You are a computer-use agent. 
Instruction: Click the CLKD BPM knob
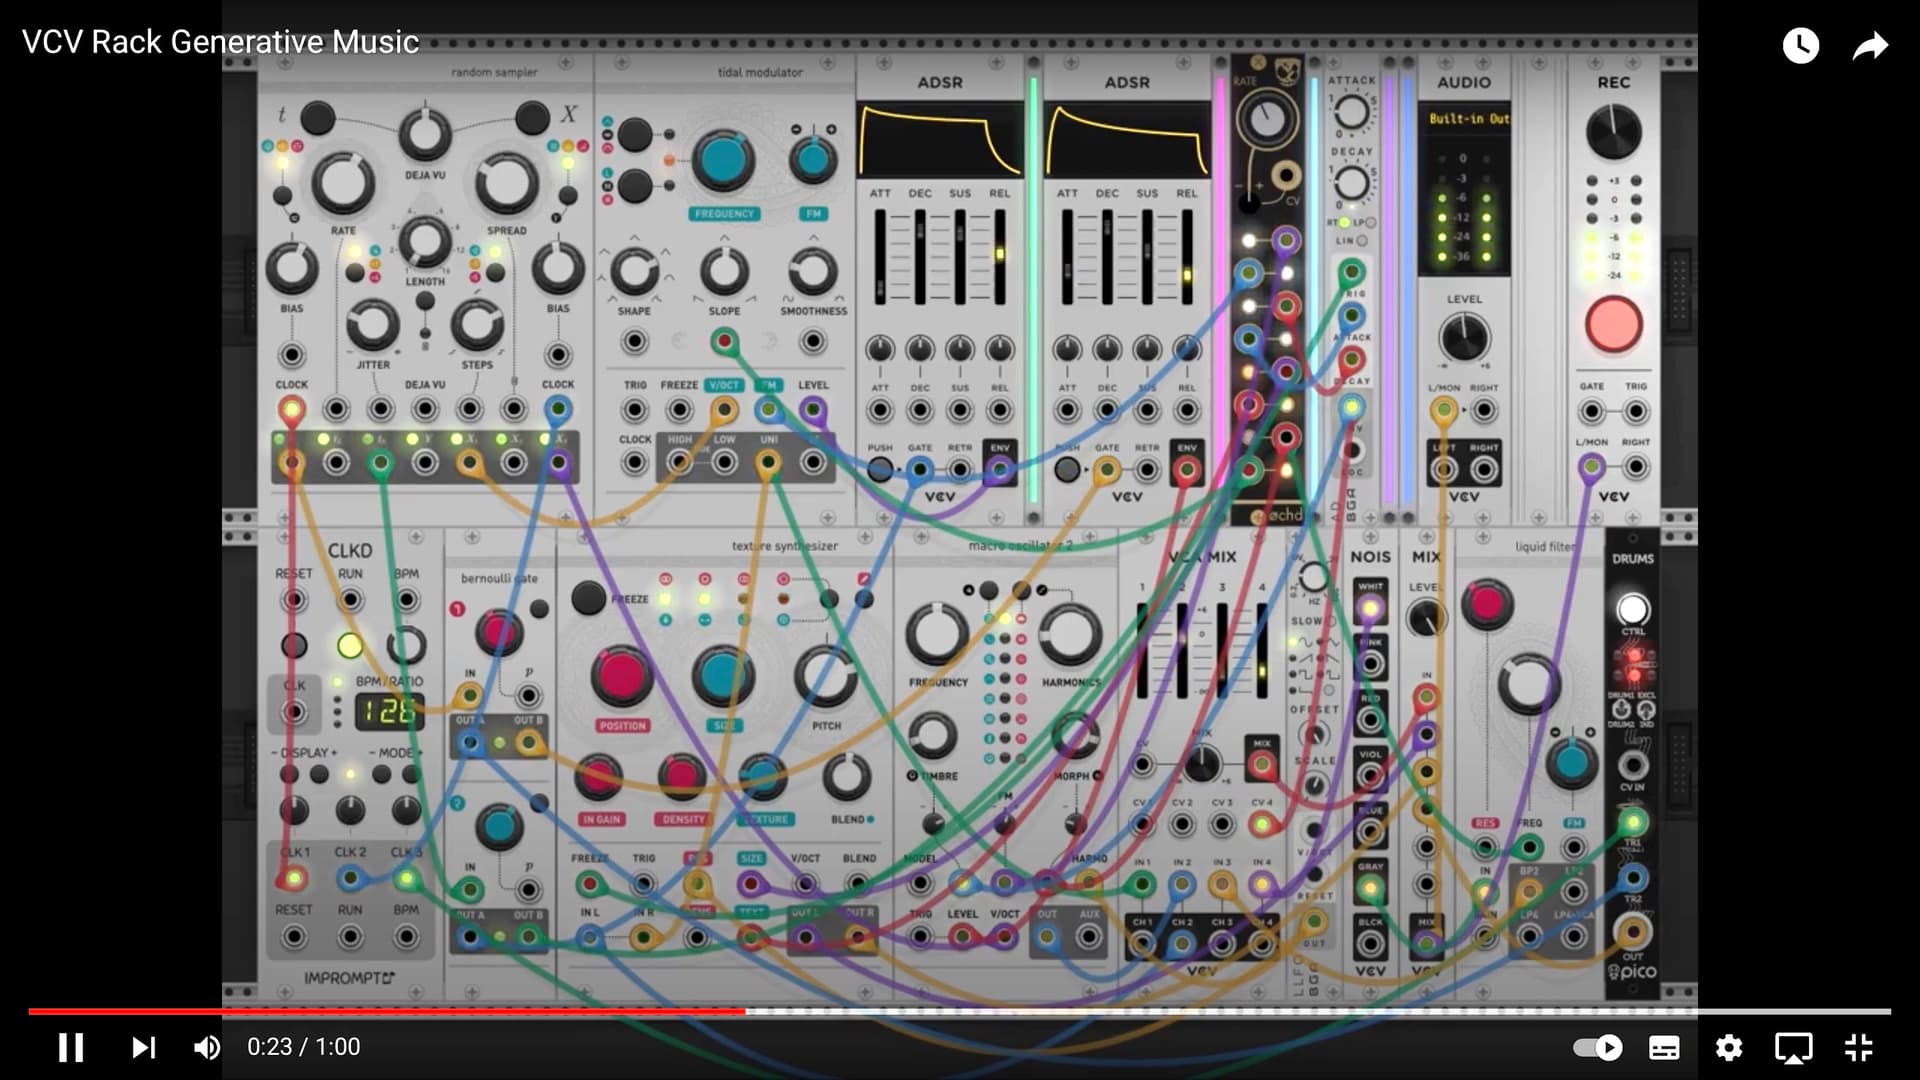407,645
